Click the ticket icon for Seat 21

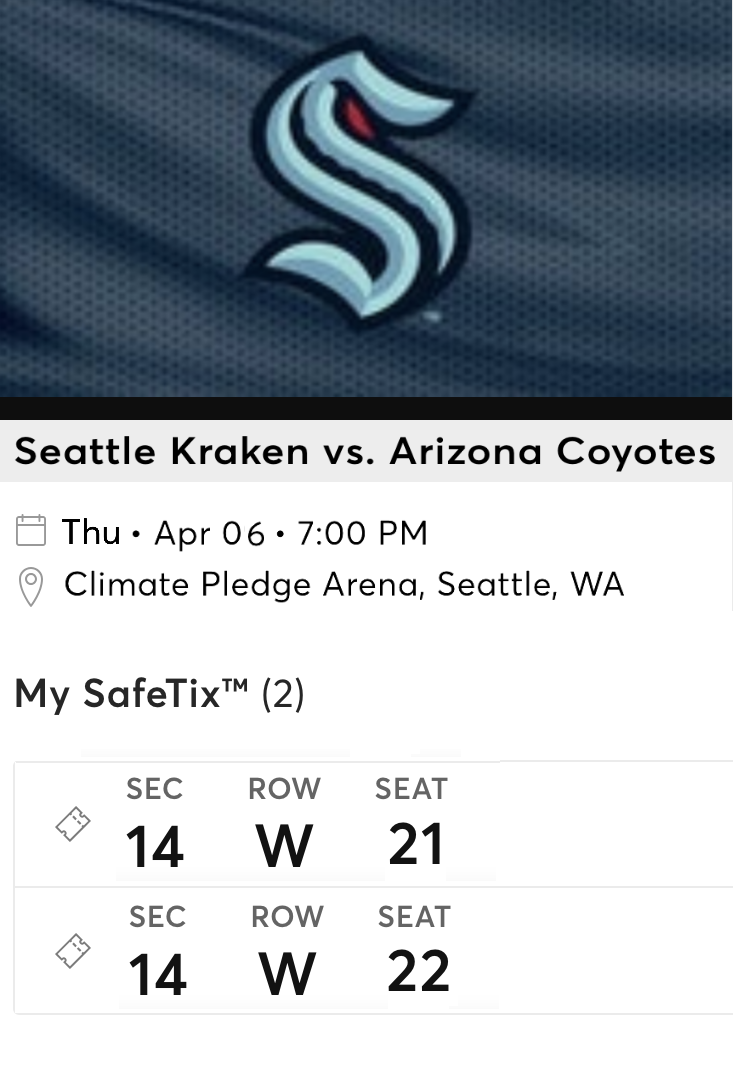pos(71,822)
